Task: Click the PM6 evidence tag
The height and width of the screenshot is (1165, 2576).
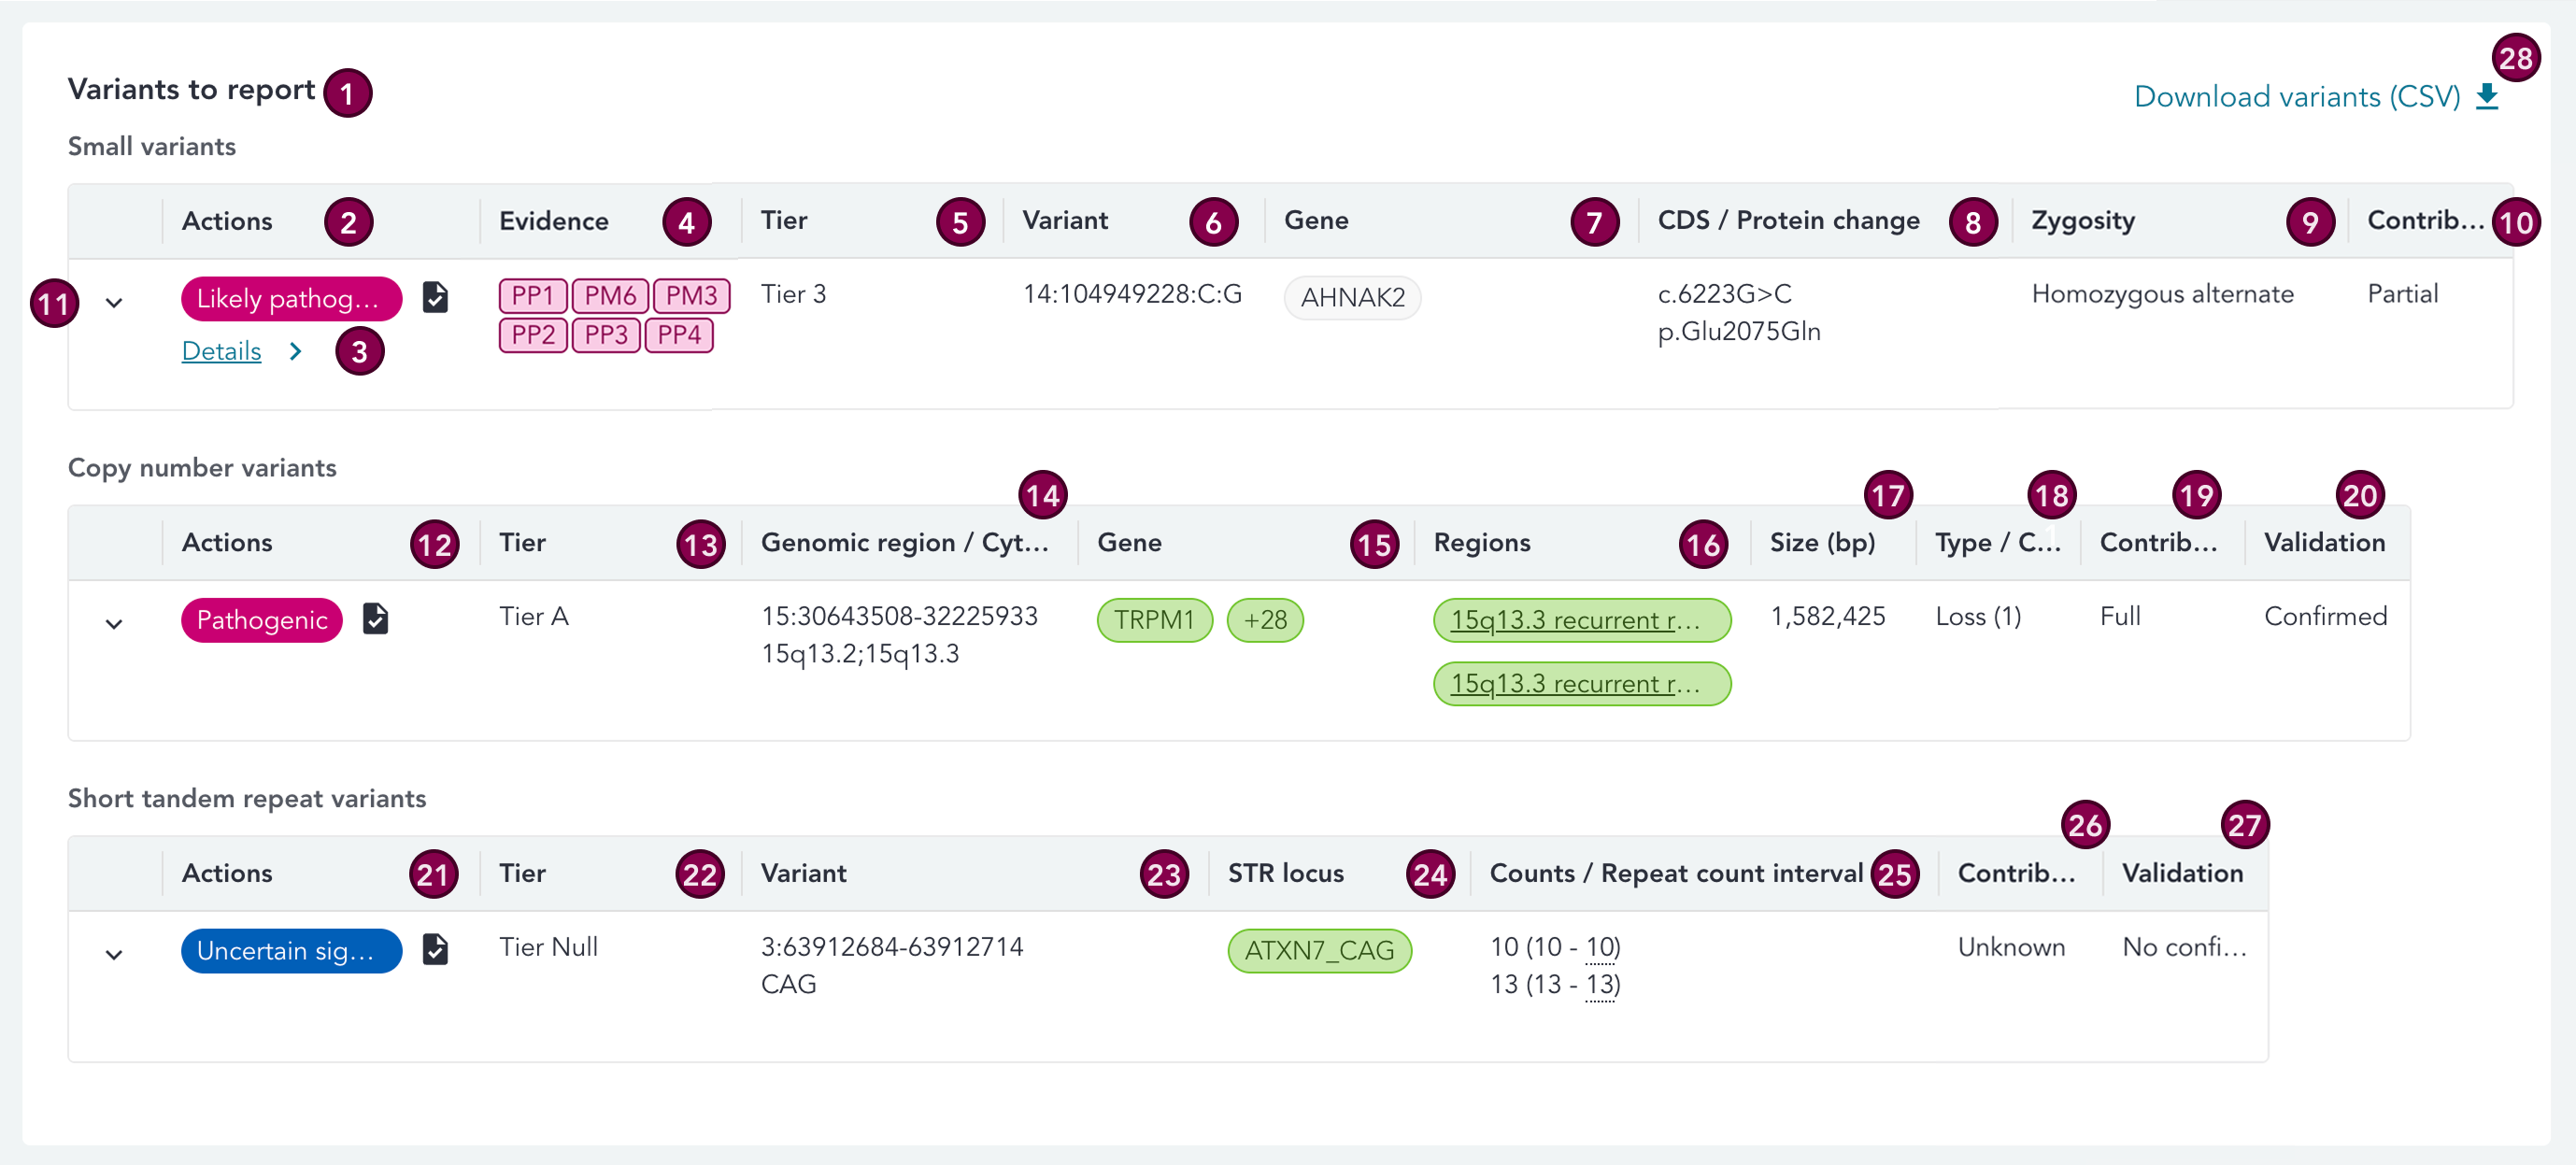Action: 610,296
